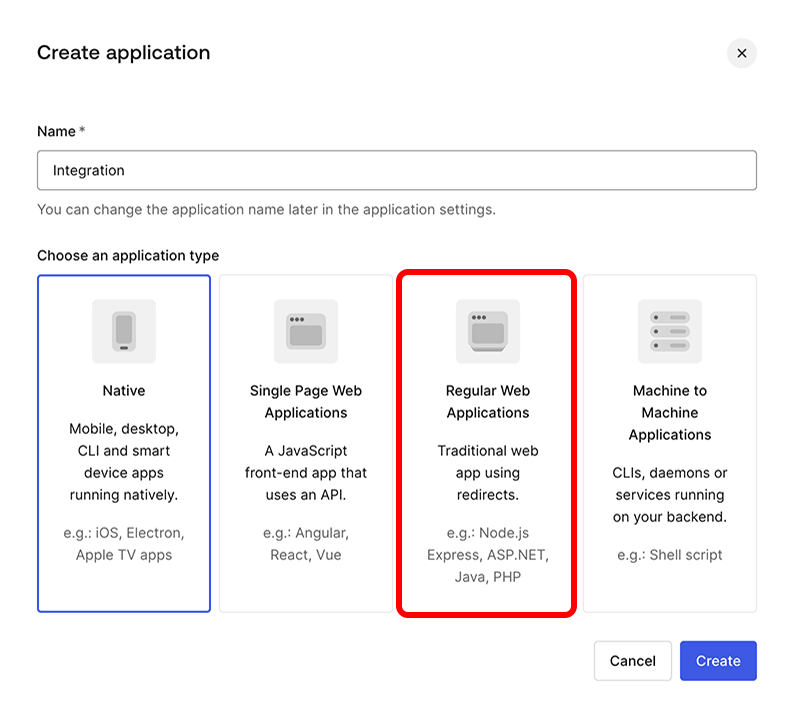Screen dimensions: 795x718
Task: Select the Single Page Web Applications browser icon
Action: coord(306,331)
